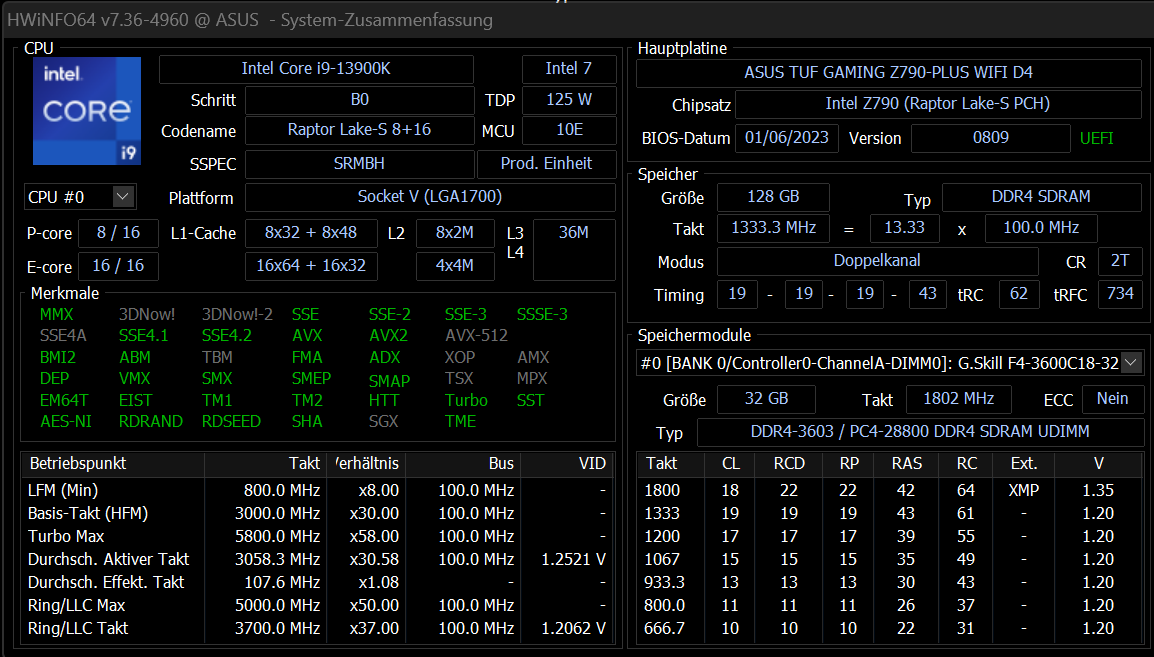Select the DDR4-3603 / PC4-28800 type field

[920, 433]
